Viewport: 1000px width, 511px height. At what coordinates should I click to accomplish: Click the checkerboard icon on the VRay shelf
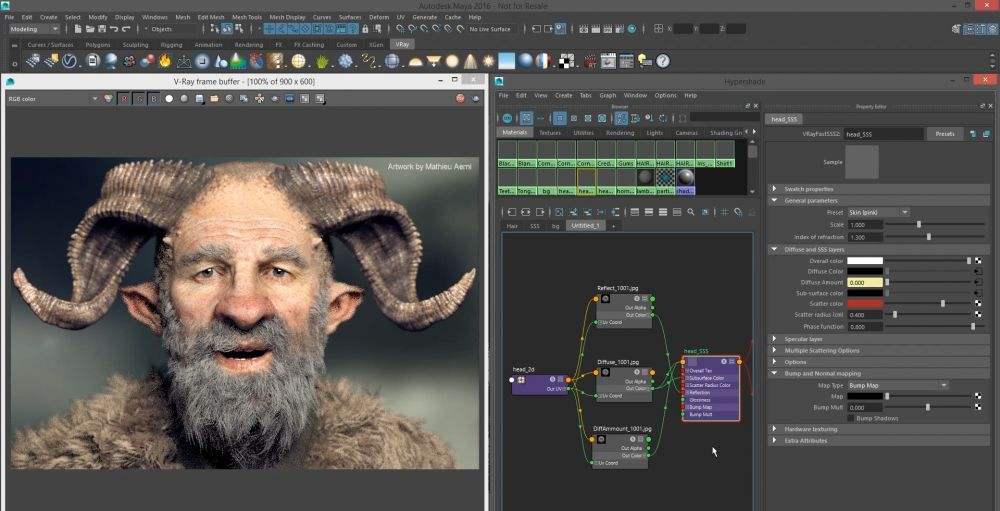566,61
